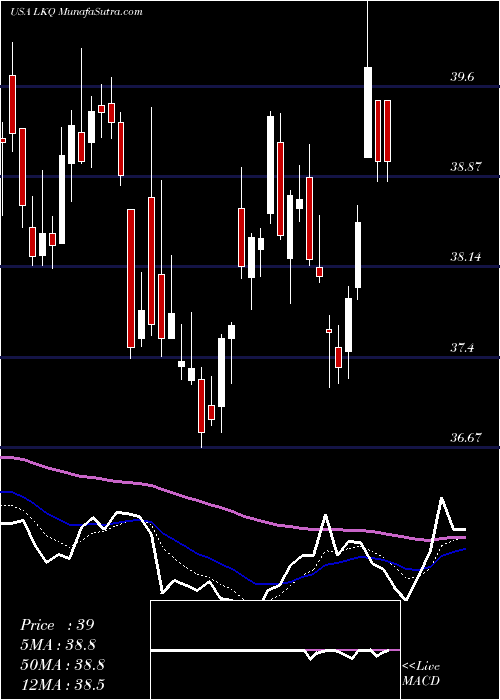The width and height of the screenshot is (500, 700).
Task: Click the Price : 39 readout
Action: coord(57,625)
